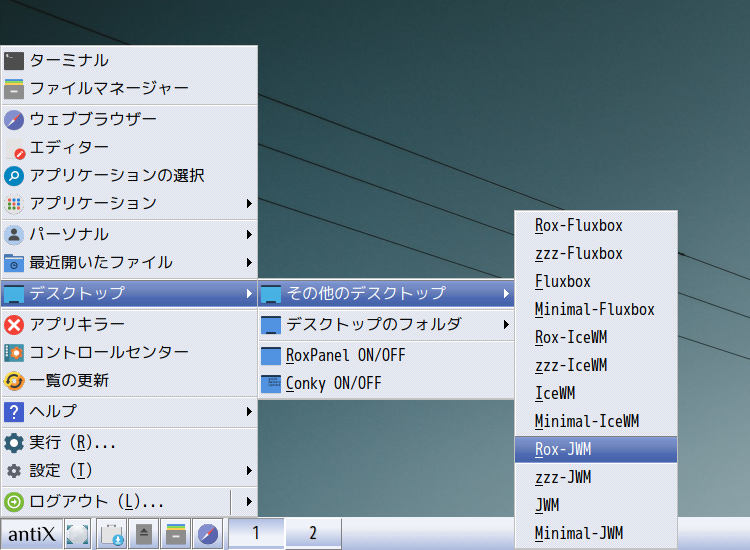The image size is (750, 550).
Task: Click the その他のデスクトップ monitor icon
Action: 271,294
